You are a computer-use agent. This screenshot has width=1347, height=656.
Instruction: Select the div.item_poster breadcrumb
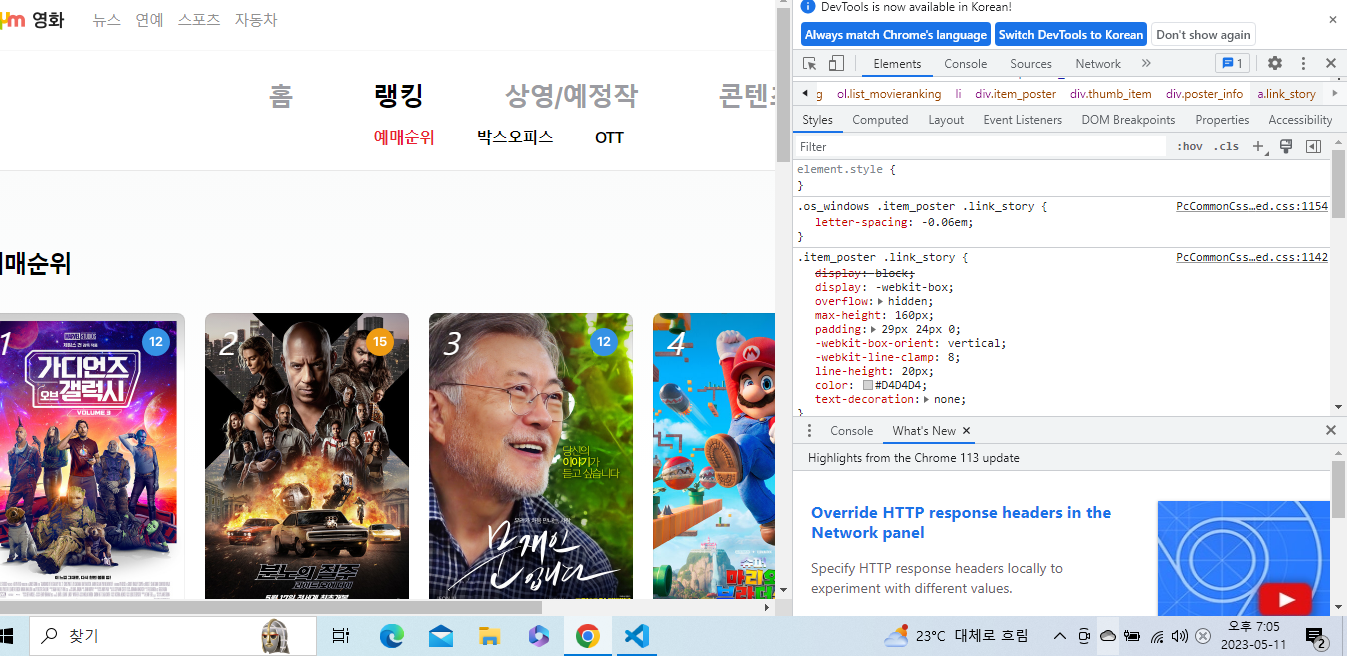pos(1015,94)
